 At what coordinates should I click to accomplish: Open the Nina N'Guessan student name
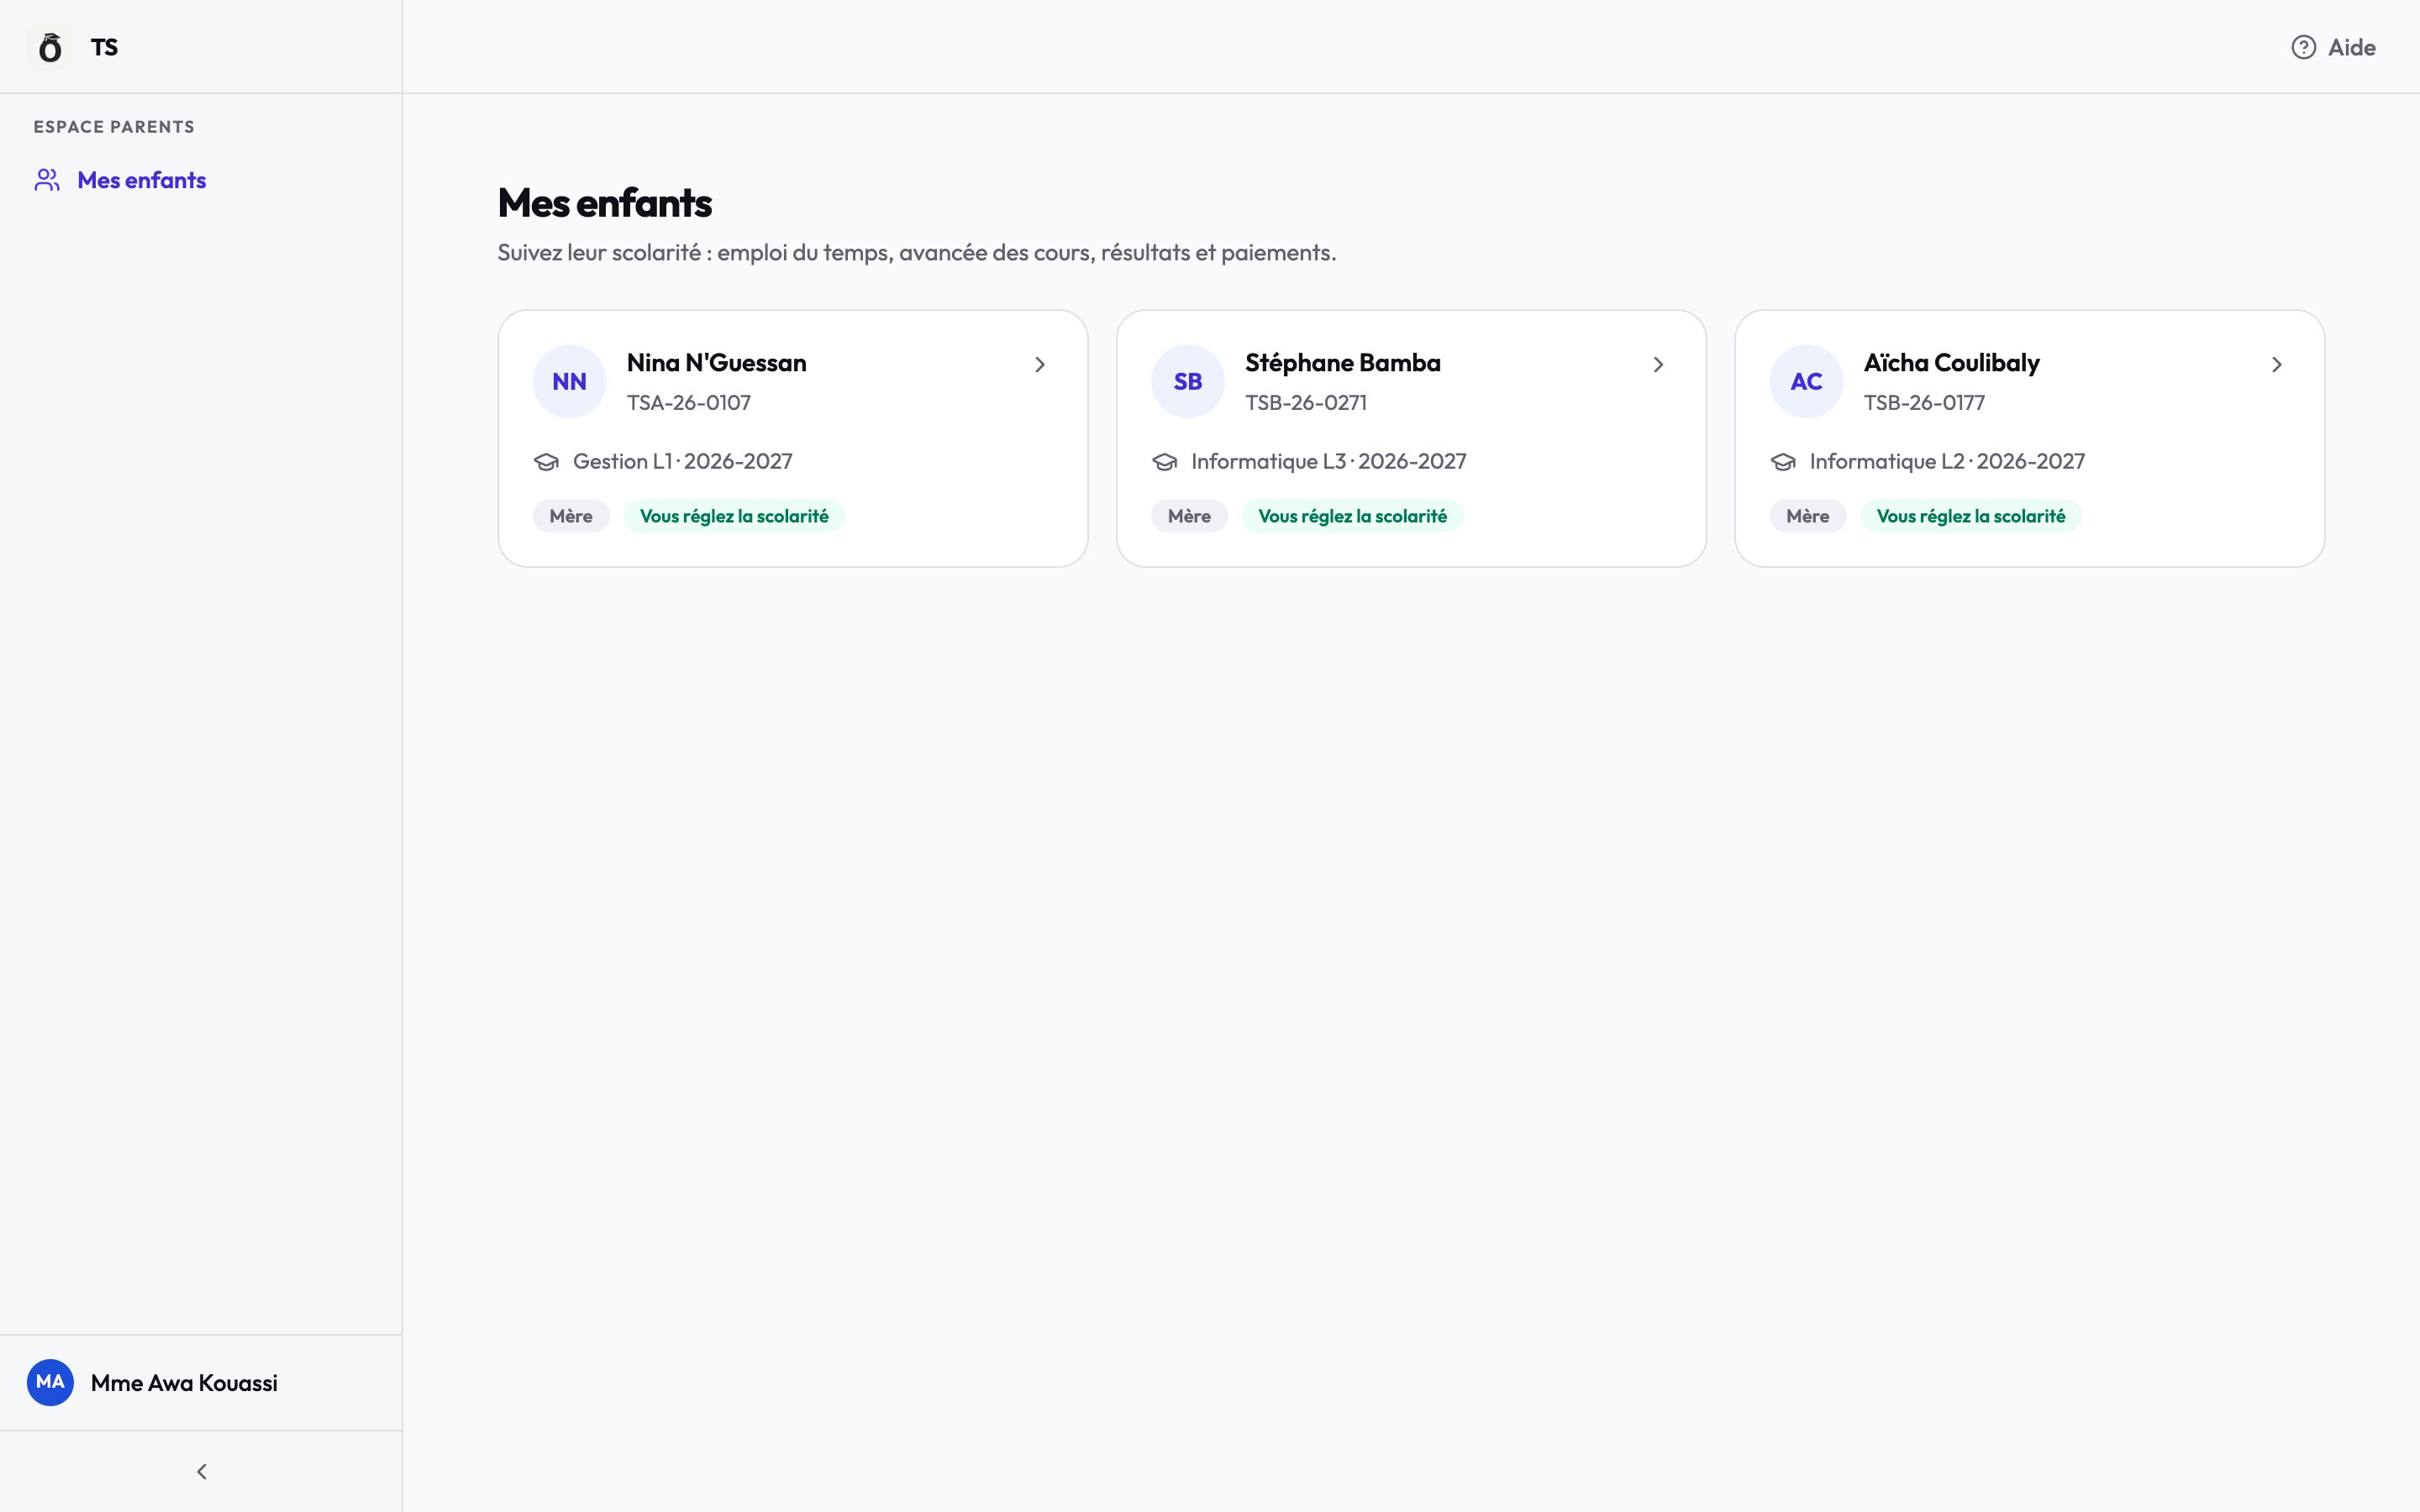tap(716, 363)
